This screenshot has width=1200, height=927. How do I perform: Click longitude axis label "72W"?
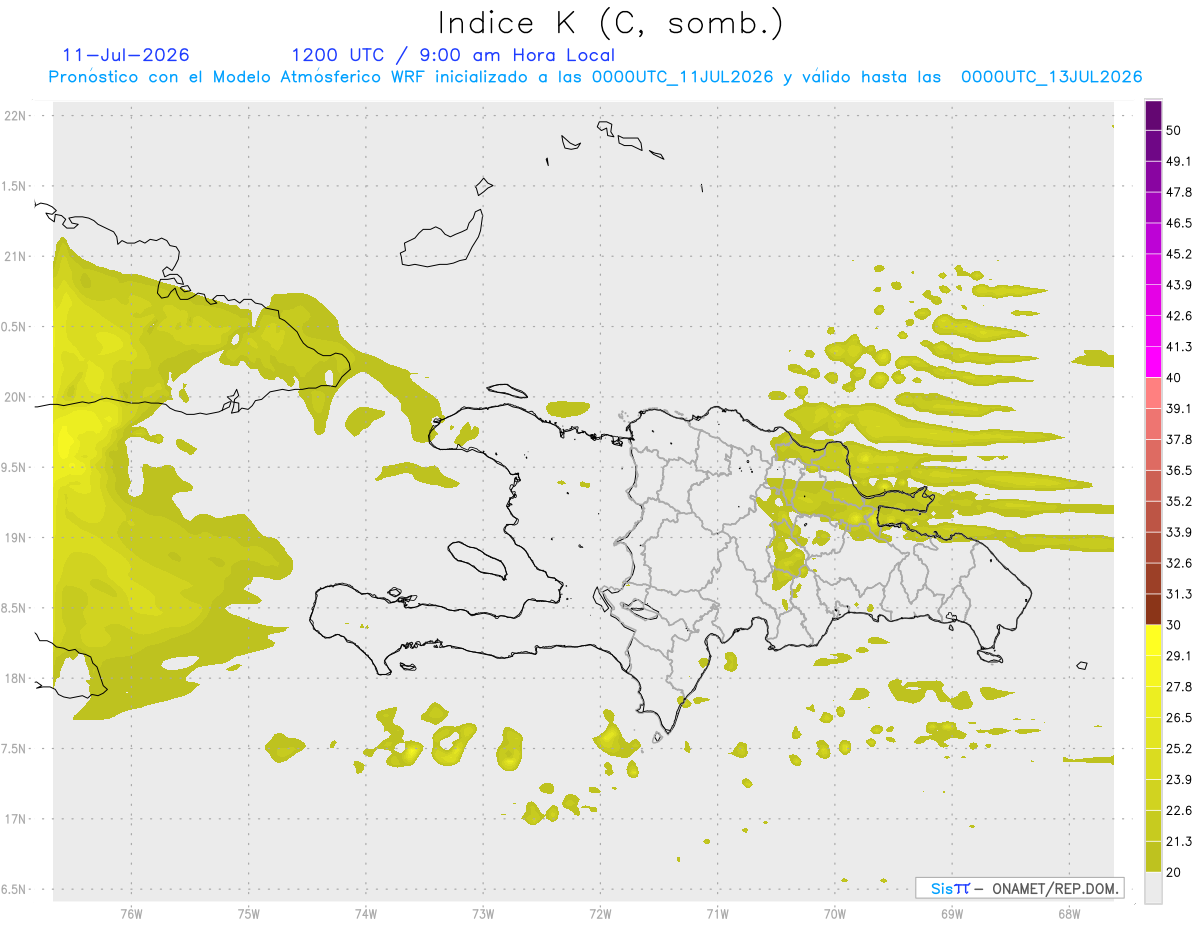point(600,914)
